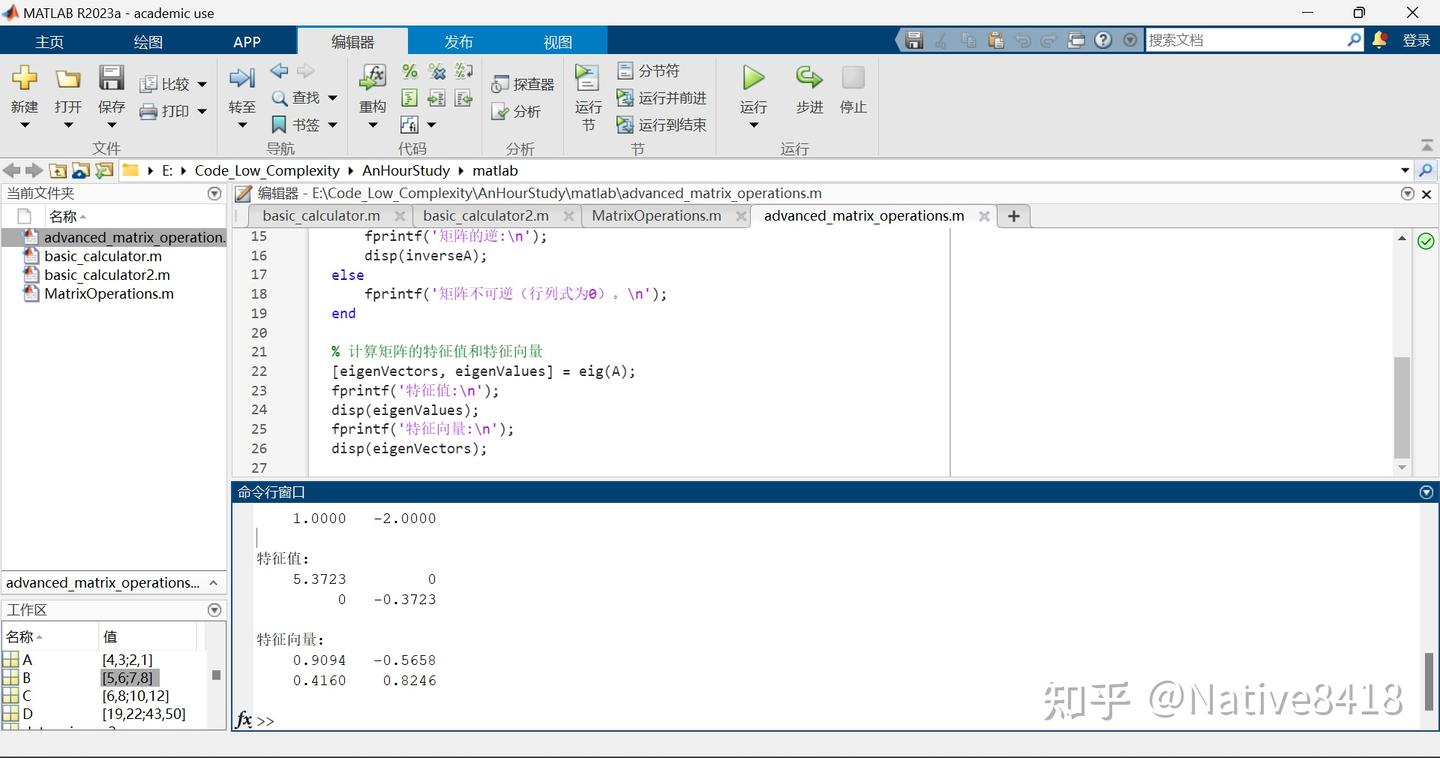The width and height of the screenshot is (1440, 758).
Task: Expand the 书签 dropdown arrow
Action: (332, 125)
